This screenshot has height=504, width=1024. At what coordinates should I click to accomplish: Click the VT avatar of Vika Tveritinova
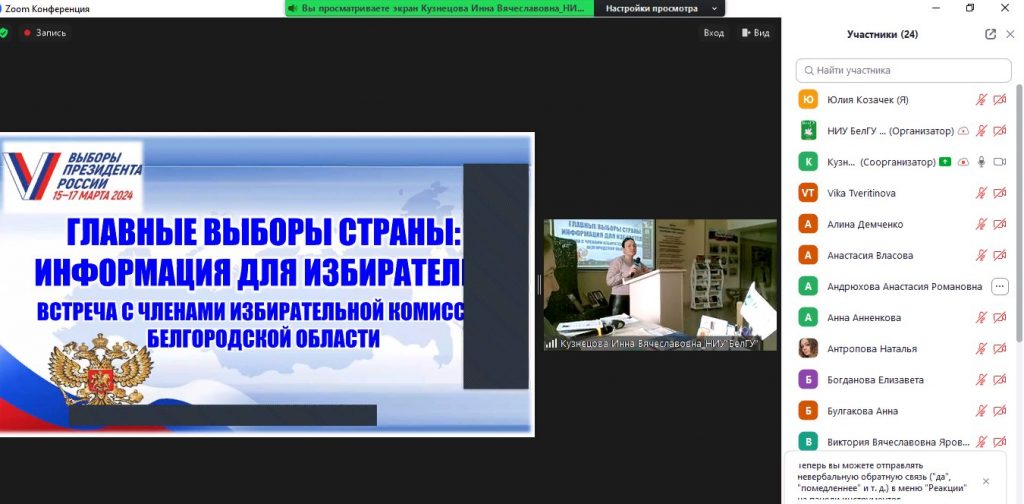coord(808,193)
